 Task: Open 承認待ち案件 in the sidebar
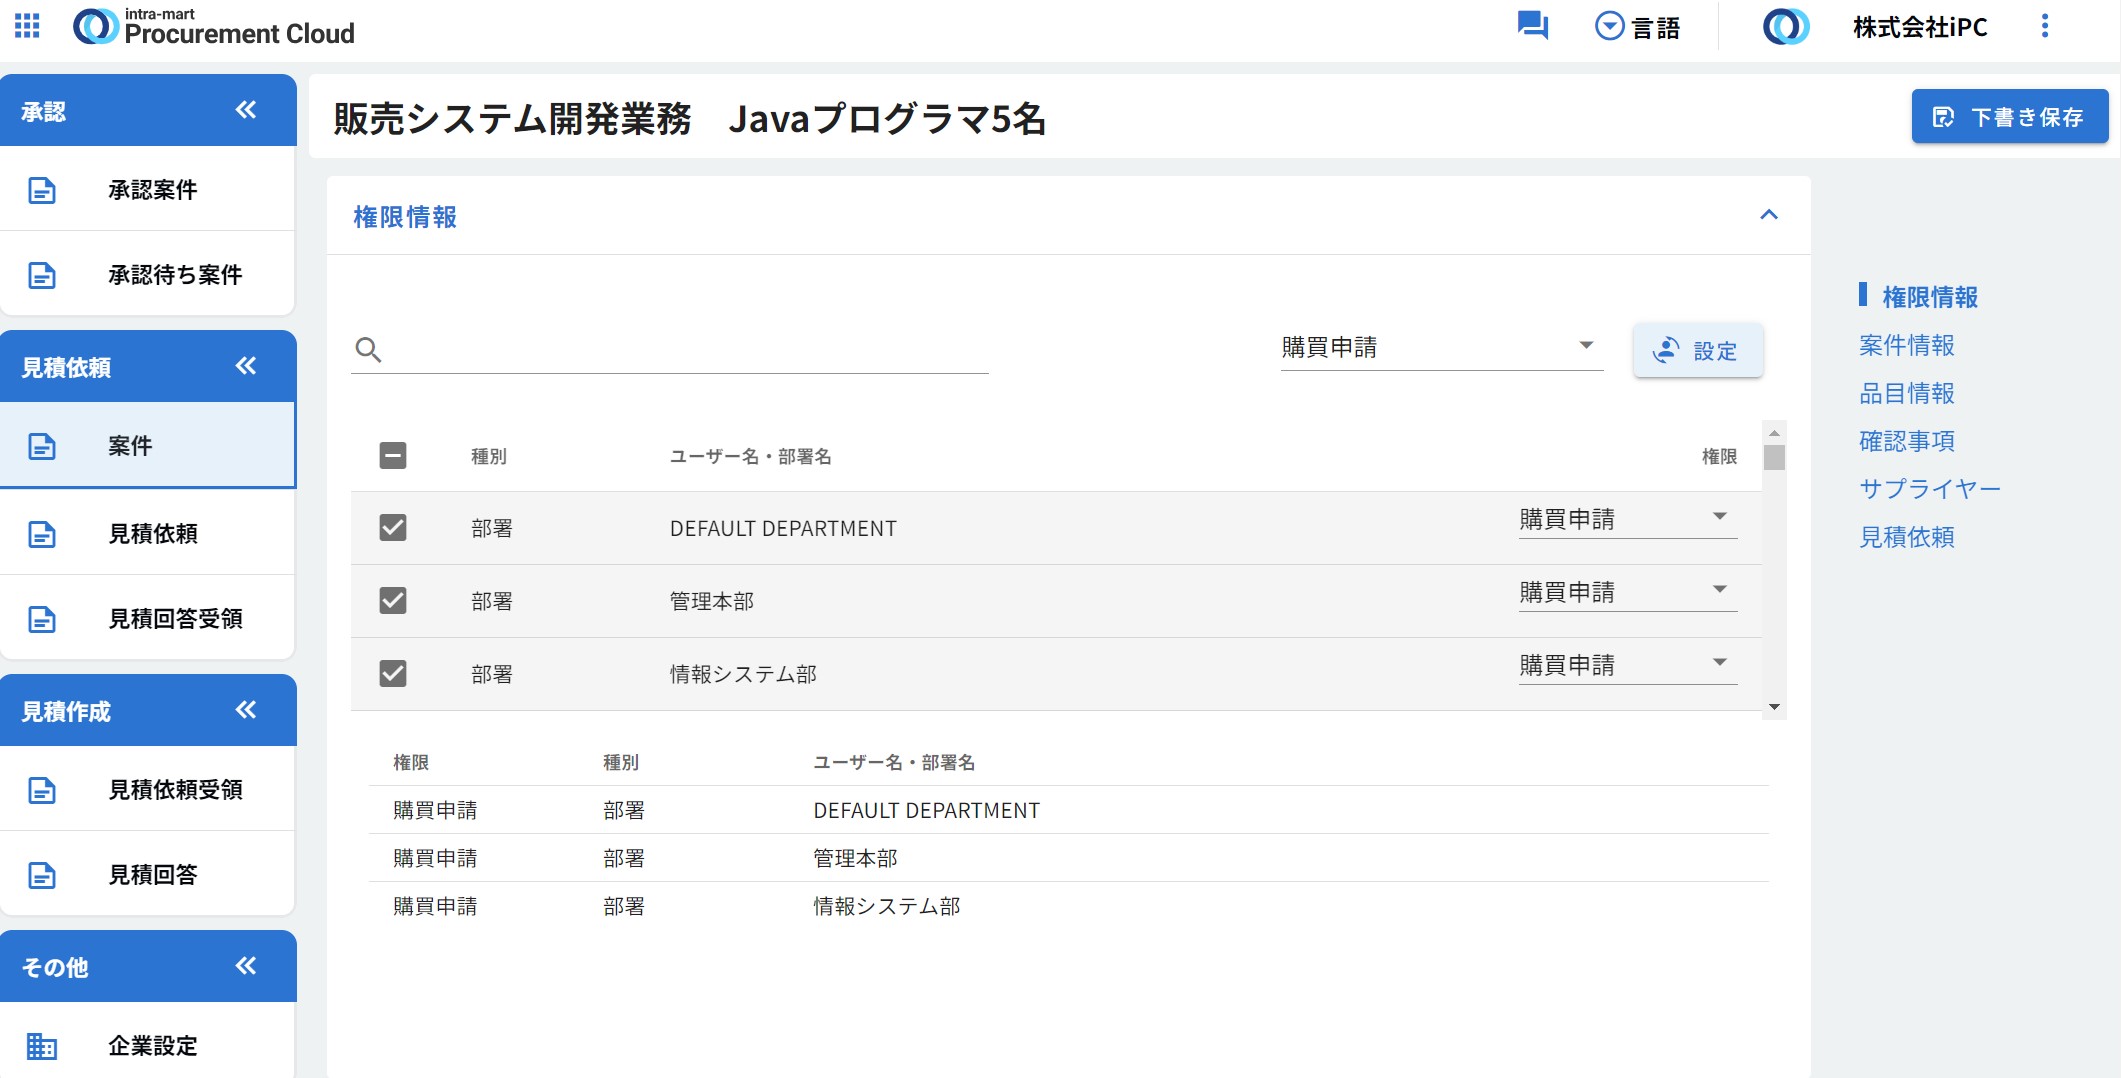coord(147,274)
